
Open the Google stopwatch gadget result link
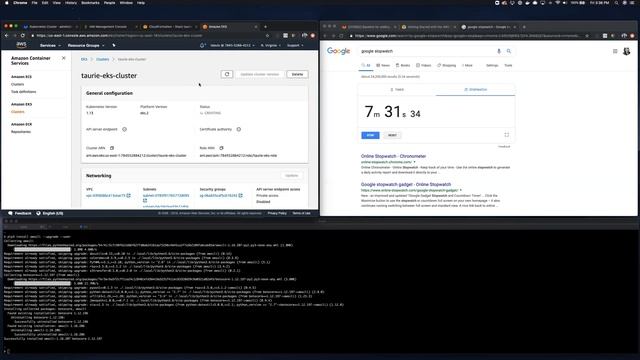[x=406, y=184]
